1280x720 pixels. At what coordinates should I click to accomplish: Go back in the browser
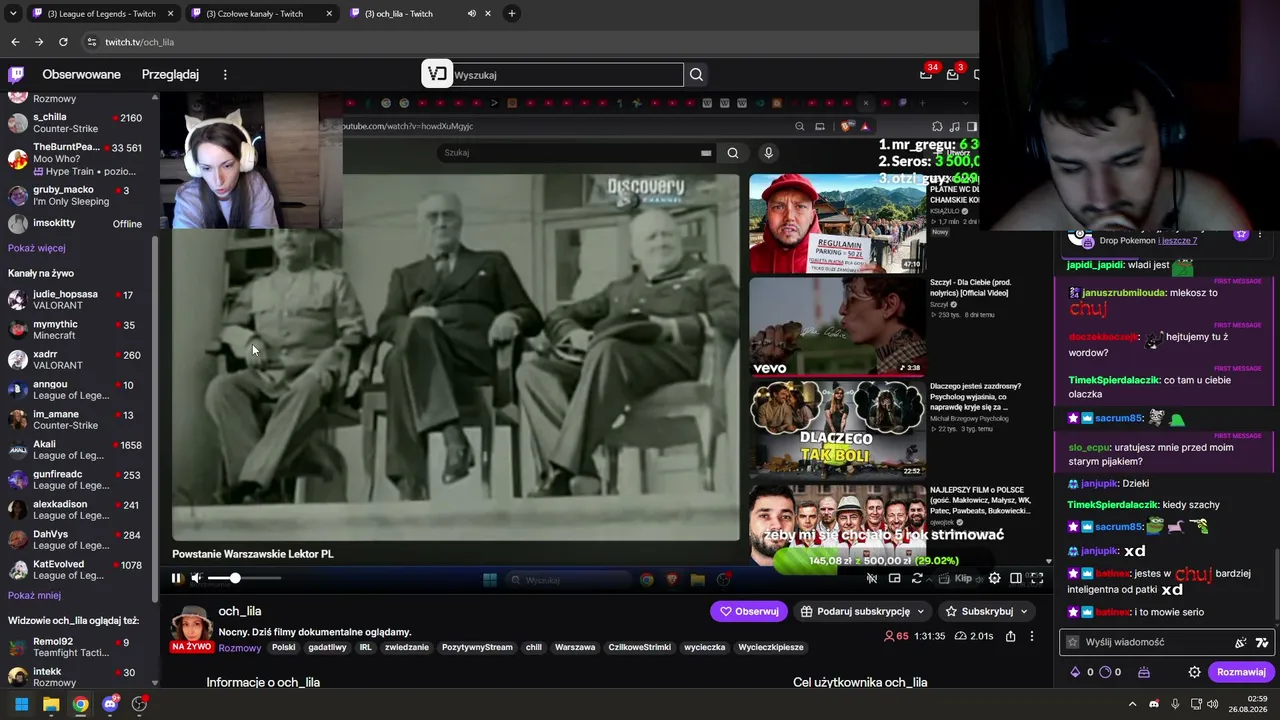15,42
